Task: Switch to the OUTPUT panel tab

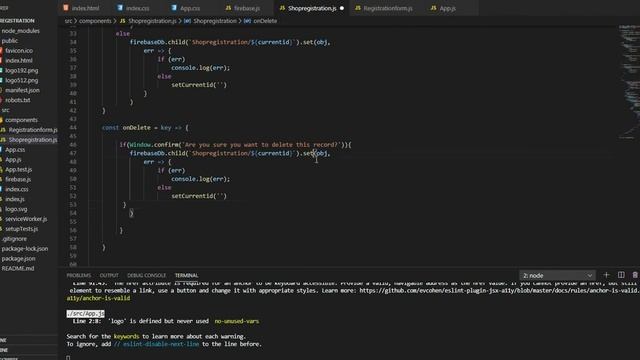Action: coord(109,276)
